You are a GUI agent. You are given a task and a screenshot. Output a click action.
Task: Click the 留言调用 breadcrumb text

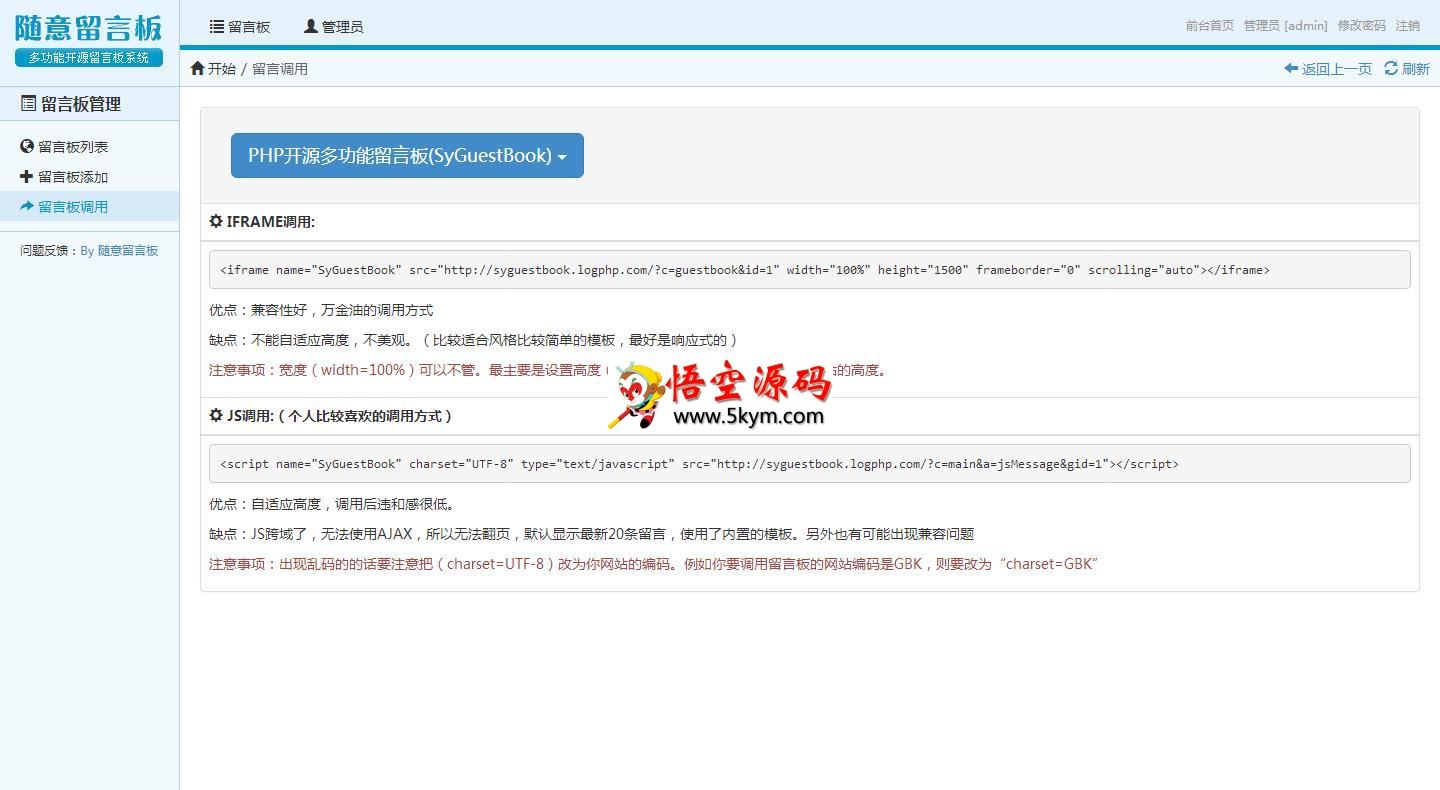pyautogui.click(x=280, y=69)
